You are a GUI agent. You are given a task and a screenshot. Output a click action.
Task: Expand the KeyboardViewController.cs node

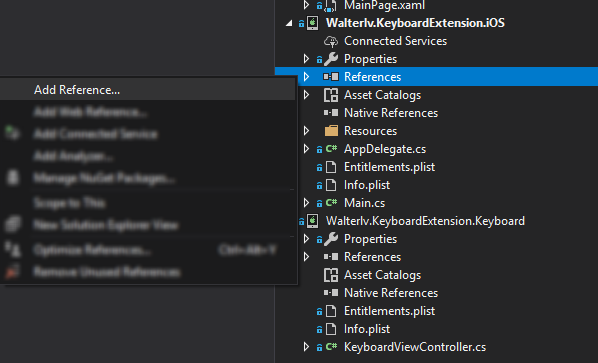(306, 347)
